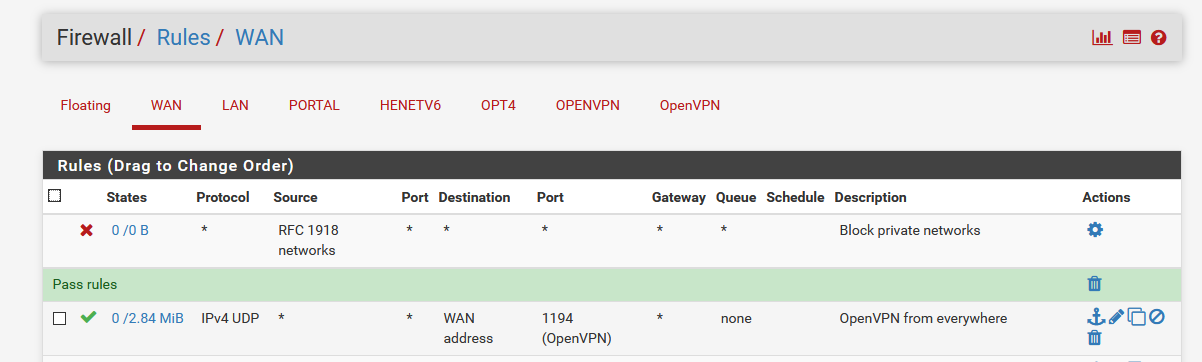Go to the PORTAL tab

click(x=314, y=105)
